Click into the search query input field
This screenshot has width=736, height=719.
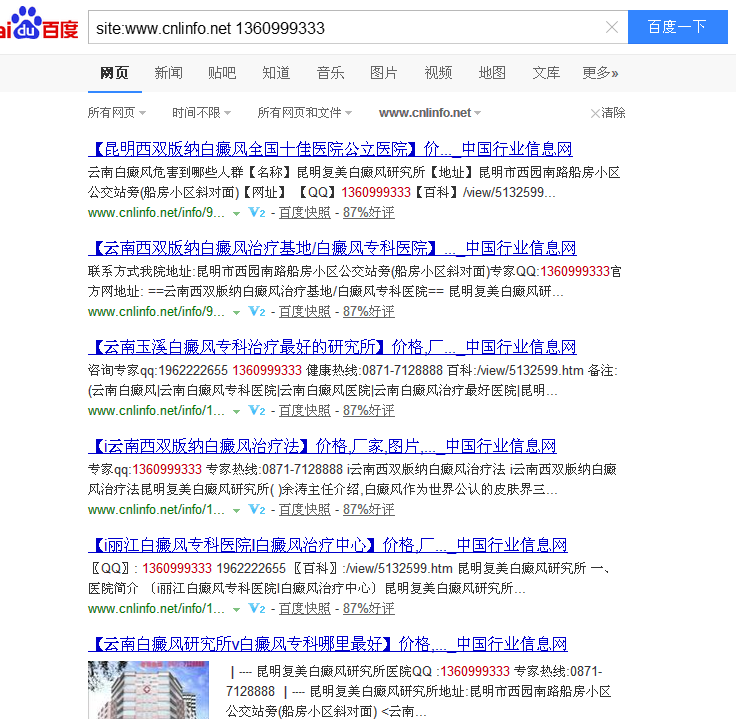(x=340, y=28)
